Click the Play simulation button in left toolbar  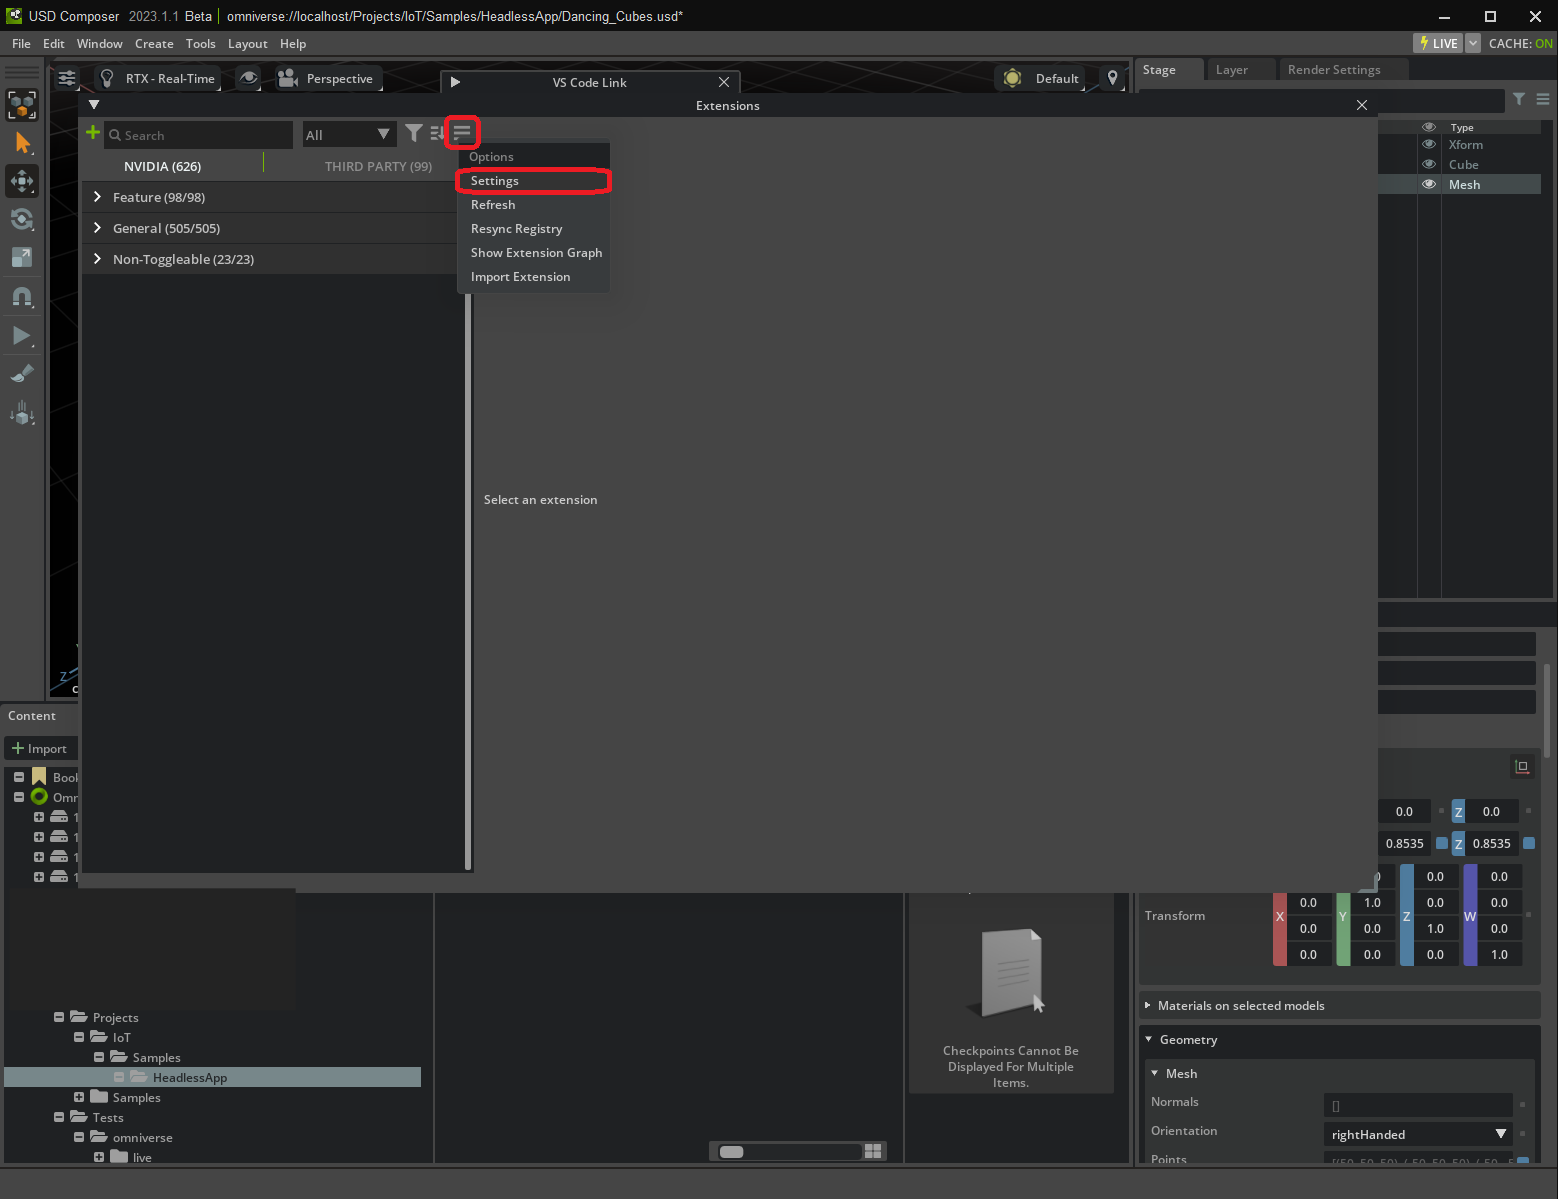[x=22, y=336]
